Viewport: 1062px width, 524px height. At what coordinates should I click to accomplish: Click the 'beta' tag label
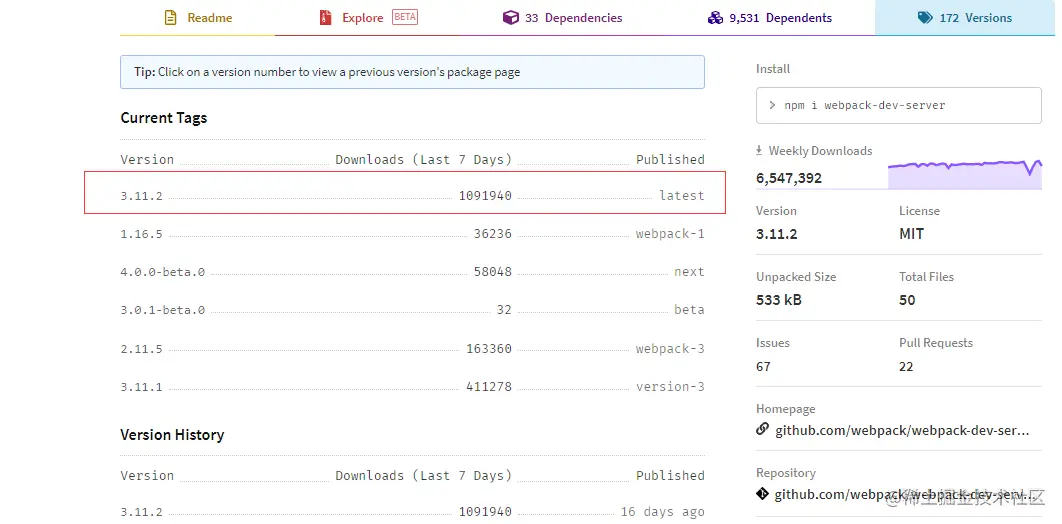(689, 309)
